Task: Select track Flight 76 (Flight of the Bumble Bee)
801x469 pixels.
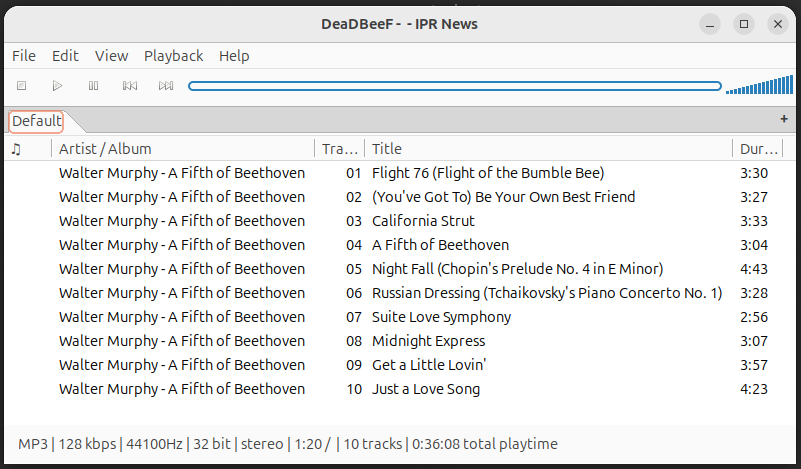Action: tap(488, 173)
